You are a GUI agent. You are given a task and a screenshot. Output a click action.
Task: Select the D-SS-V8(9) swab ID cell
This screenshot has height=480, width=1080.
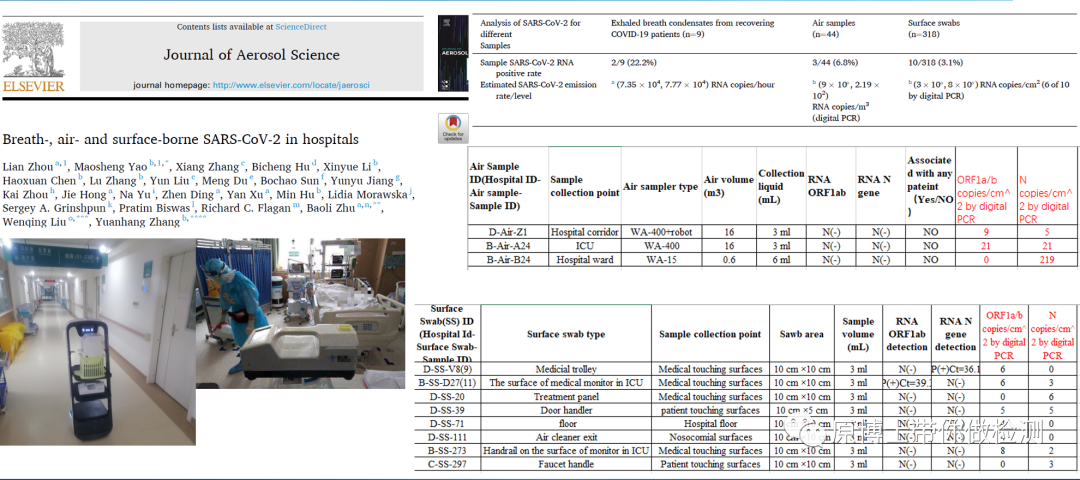point(448,369)
